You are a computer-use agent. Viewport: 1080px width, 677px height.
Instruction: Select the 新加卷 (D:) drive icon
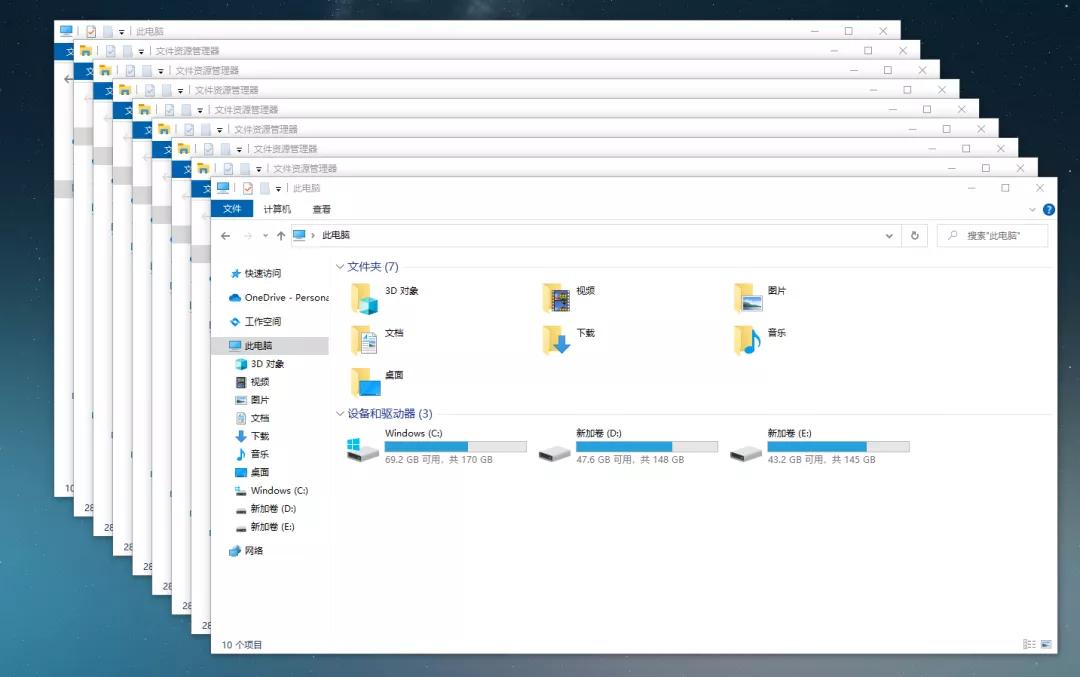pos(554,453)
